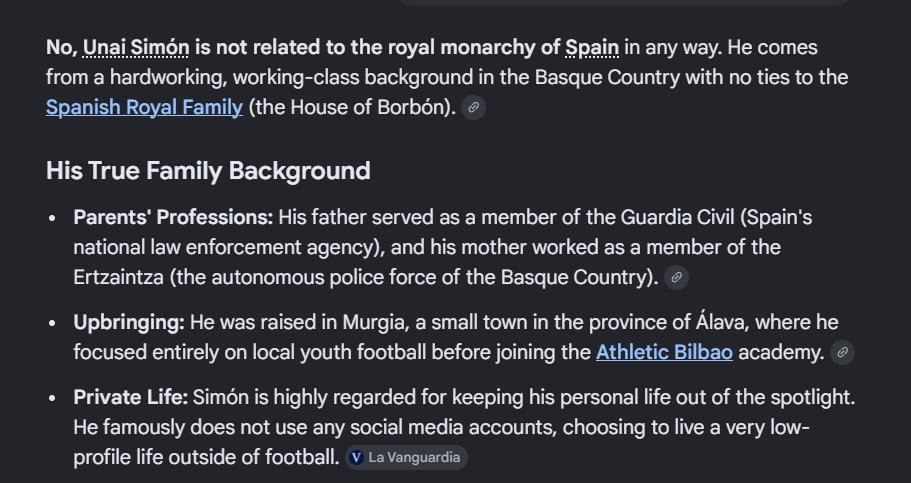Screen dimensions: 911x483
Task: Click the word Ertzaintza in the first bullet
Action: (119, 277)
